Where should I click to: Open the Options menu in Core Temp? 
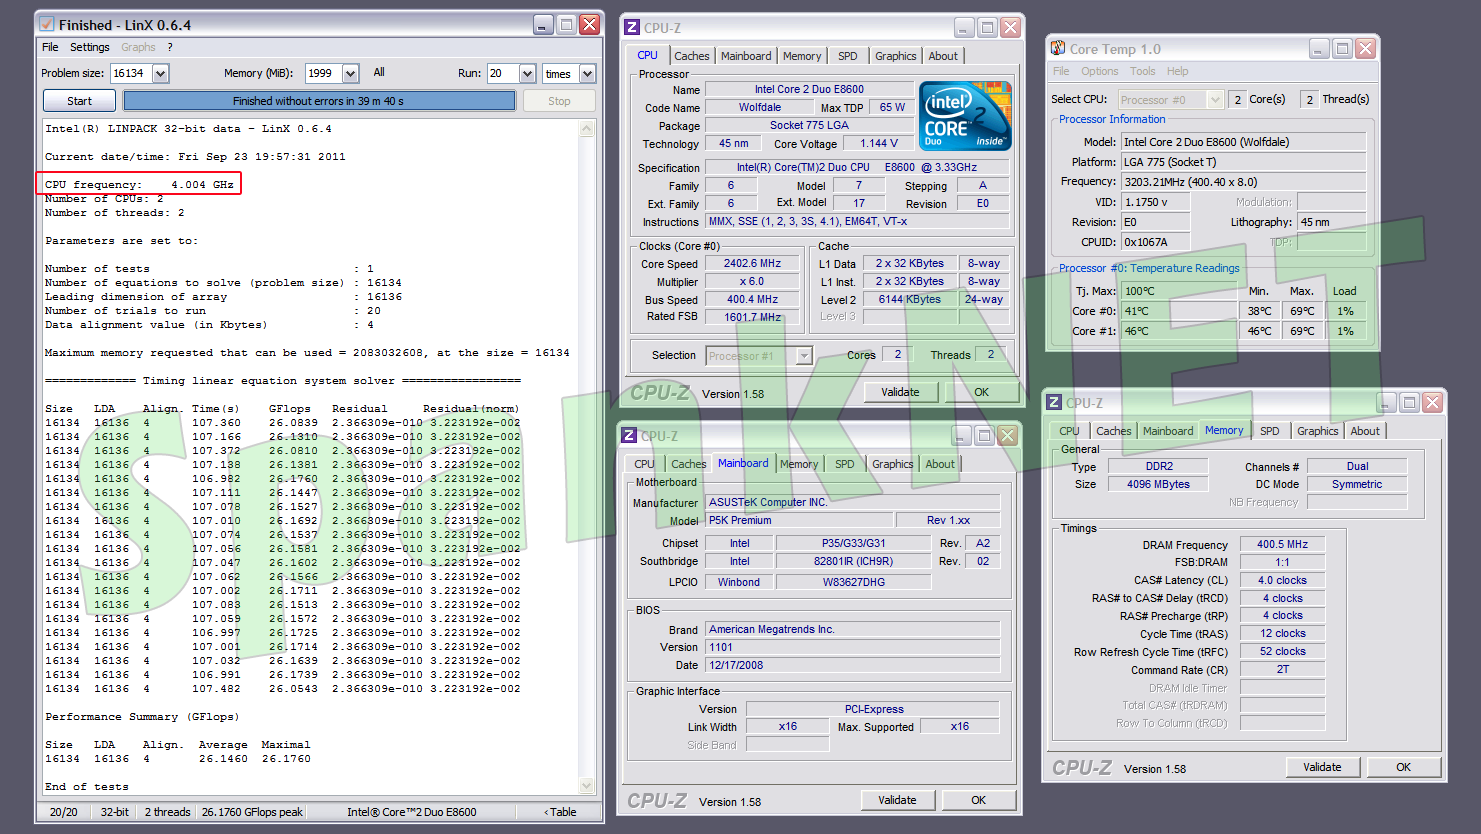point(1099,71)
